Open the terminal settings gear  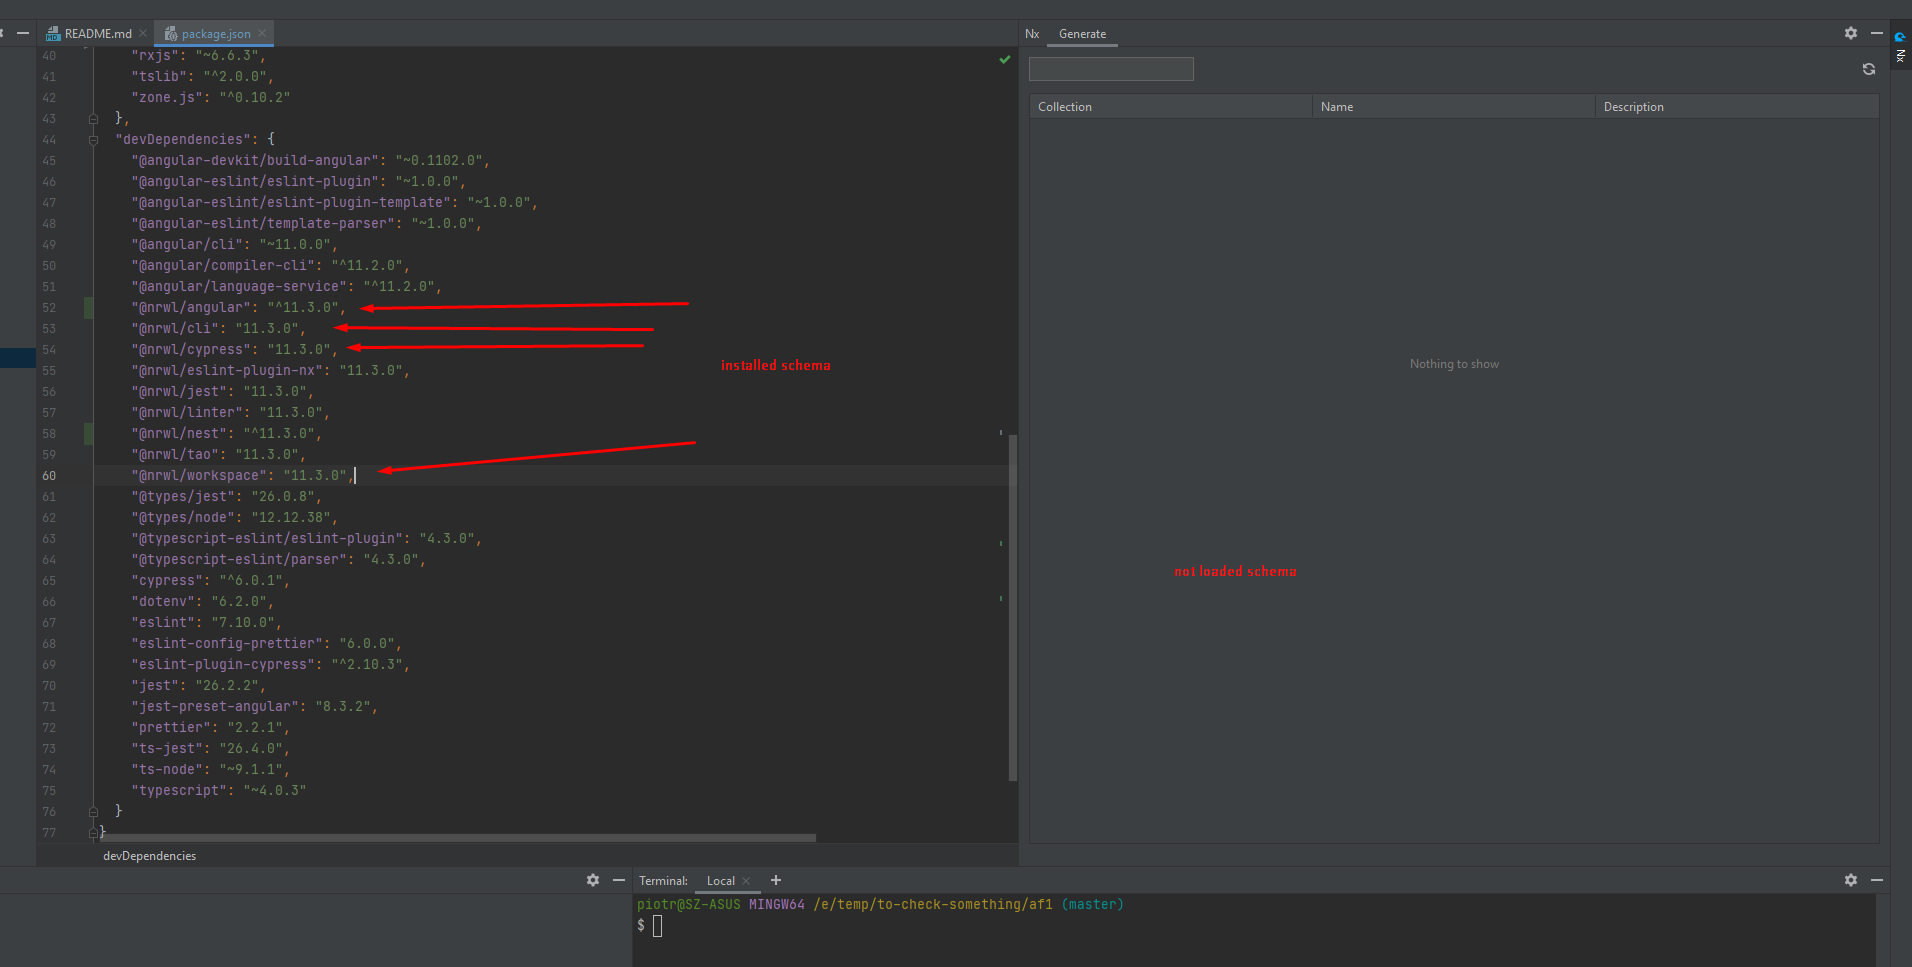click(1851, 880)
